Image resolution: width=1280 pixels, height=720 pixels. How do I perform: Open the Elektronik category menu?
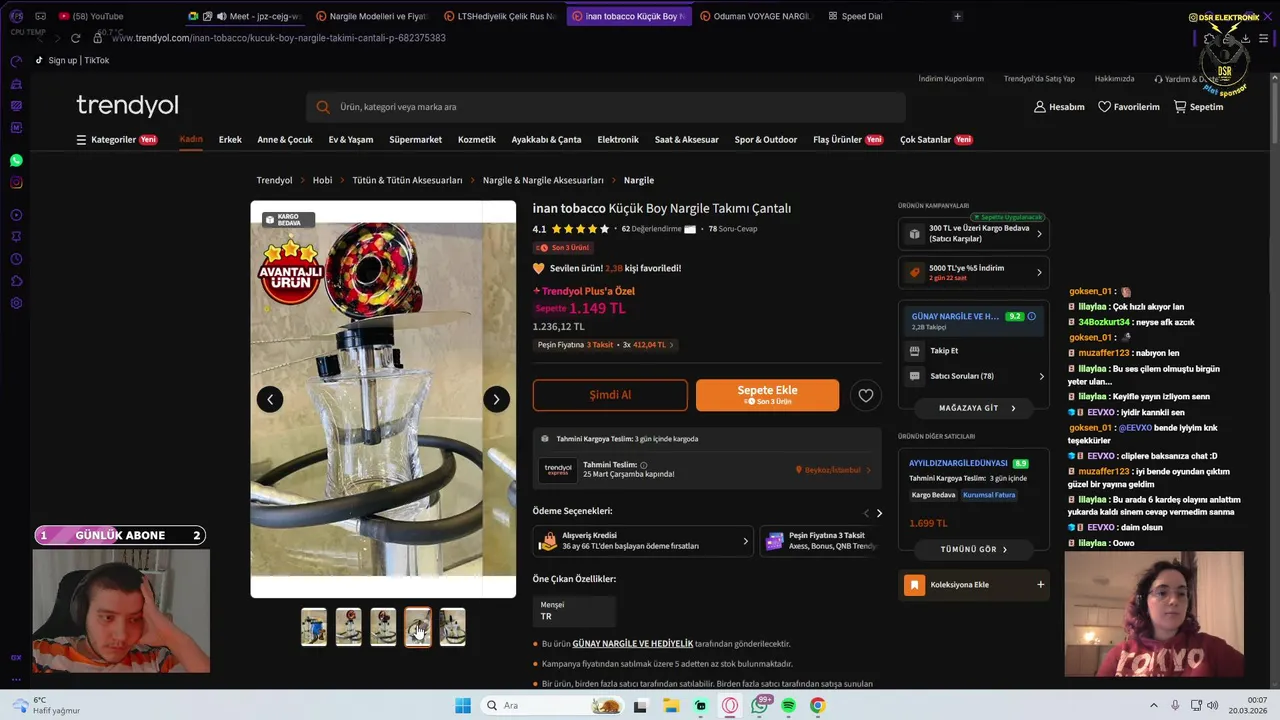pyautogui.click(x=618, y=140)
